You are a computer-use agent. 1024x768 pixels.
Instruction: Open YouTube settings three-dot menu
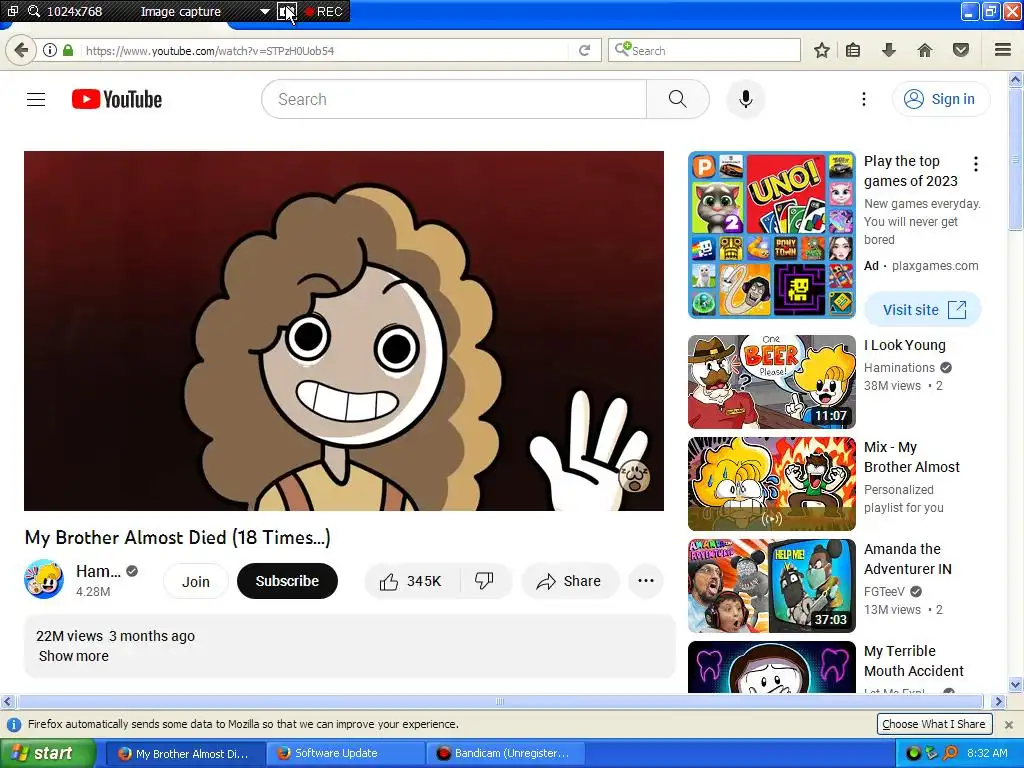tap(863, 99)
